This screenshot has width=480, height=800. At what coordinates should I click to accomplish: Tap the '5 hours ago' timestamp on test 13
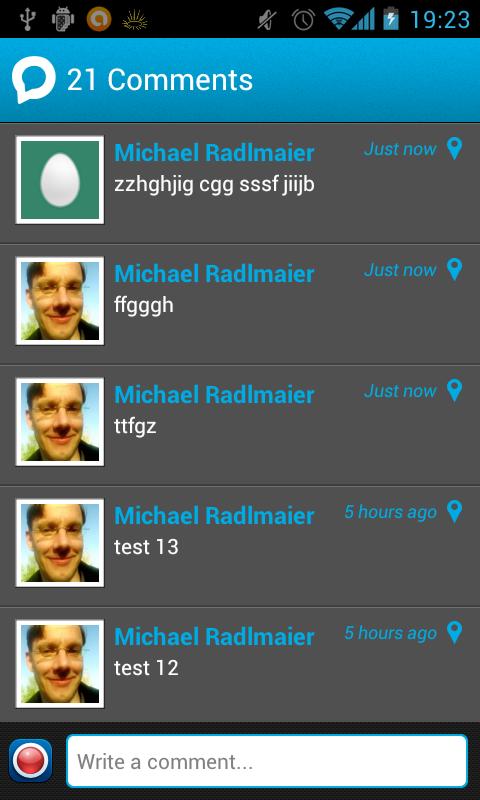click(x=390, y=512)
